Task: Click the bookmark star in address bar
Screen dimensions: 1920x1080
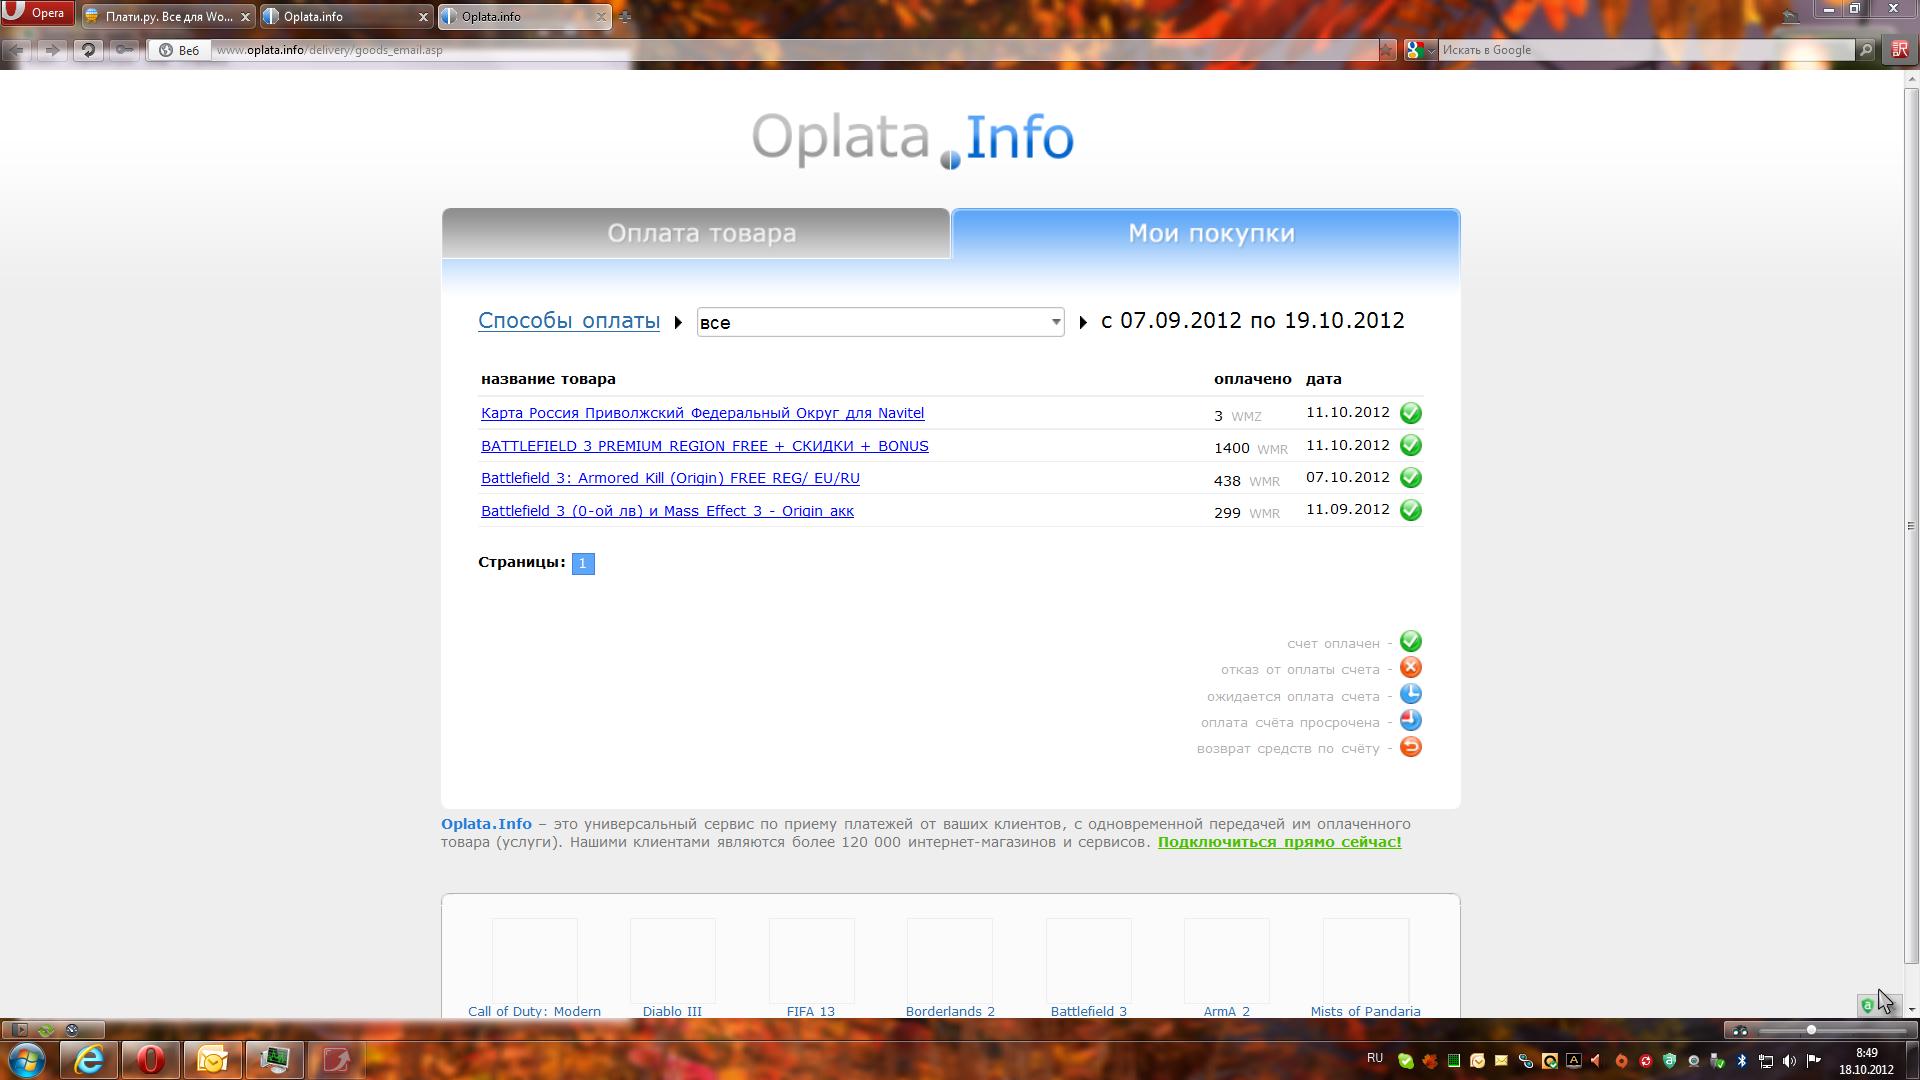Action: (1386, 50)
